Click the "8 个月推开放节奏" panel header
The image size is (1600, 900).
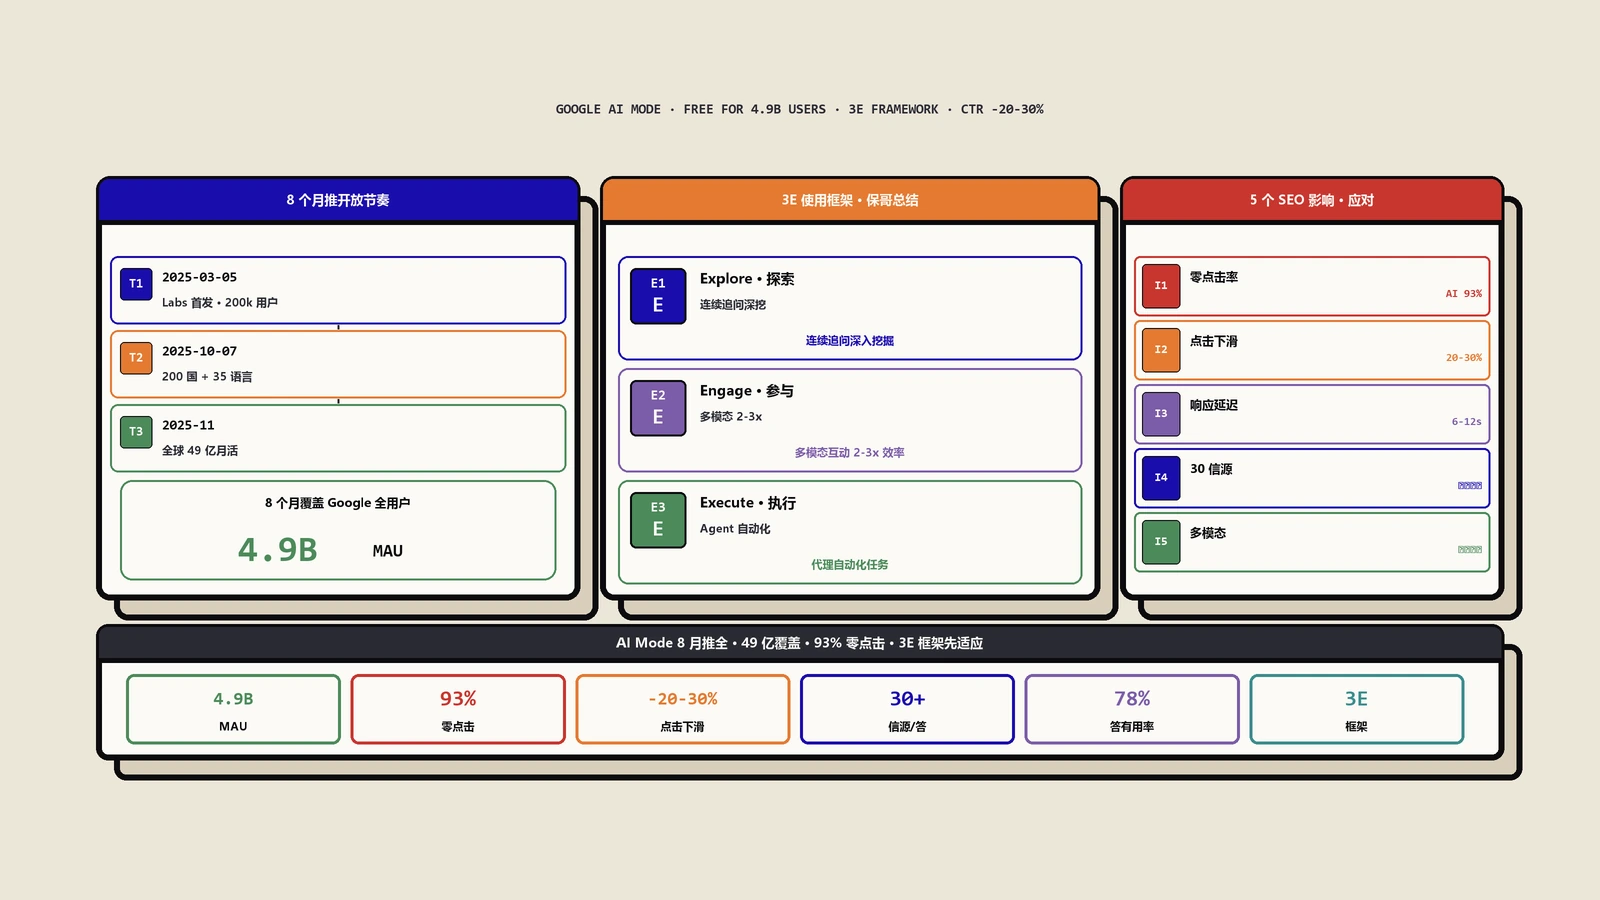338,200
